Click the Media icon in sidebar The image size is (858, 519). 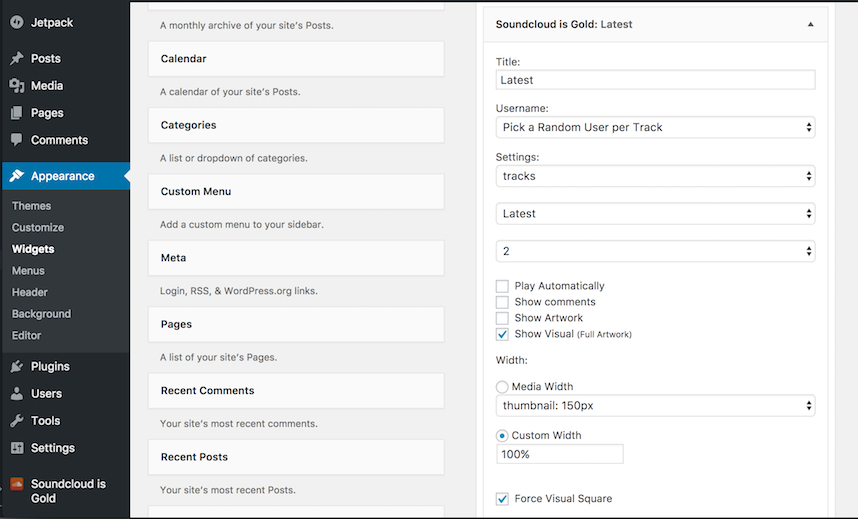(17, 85)
